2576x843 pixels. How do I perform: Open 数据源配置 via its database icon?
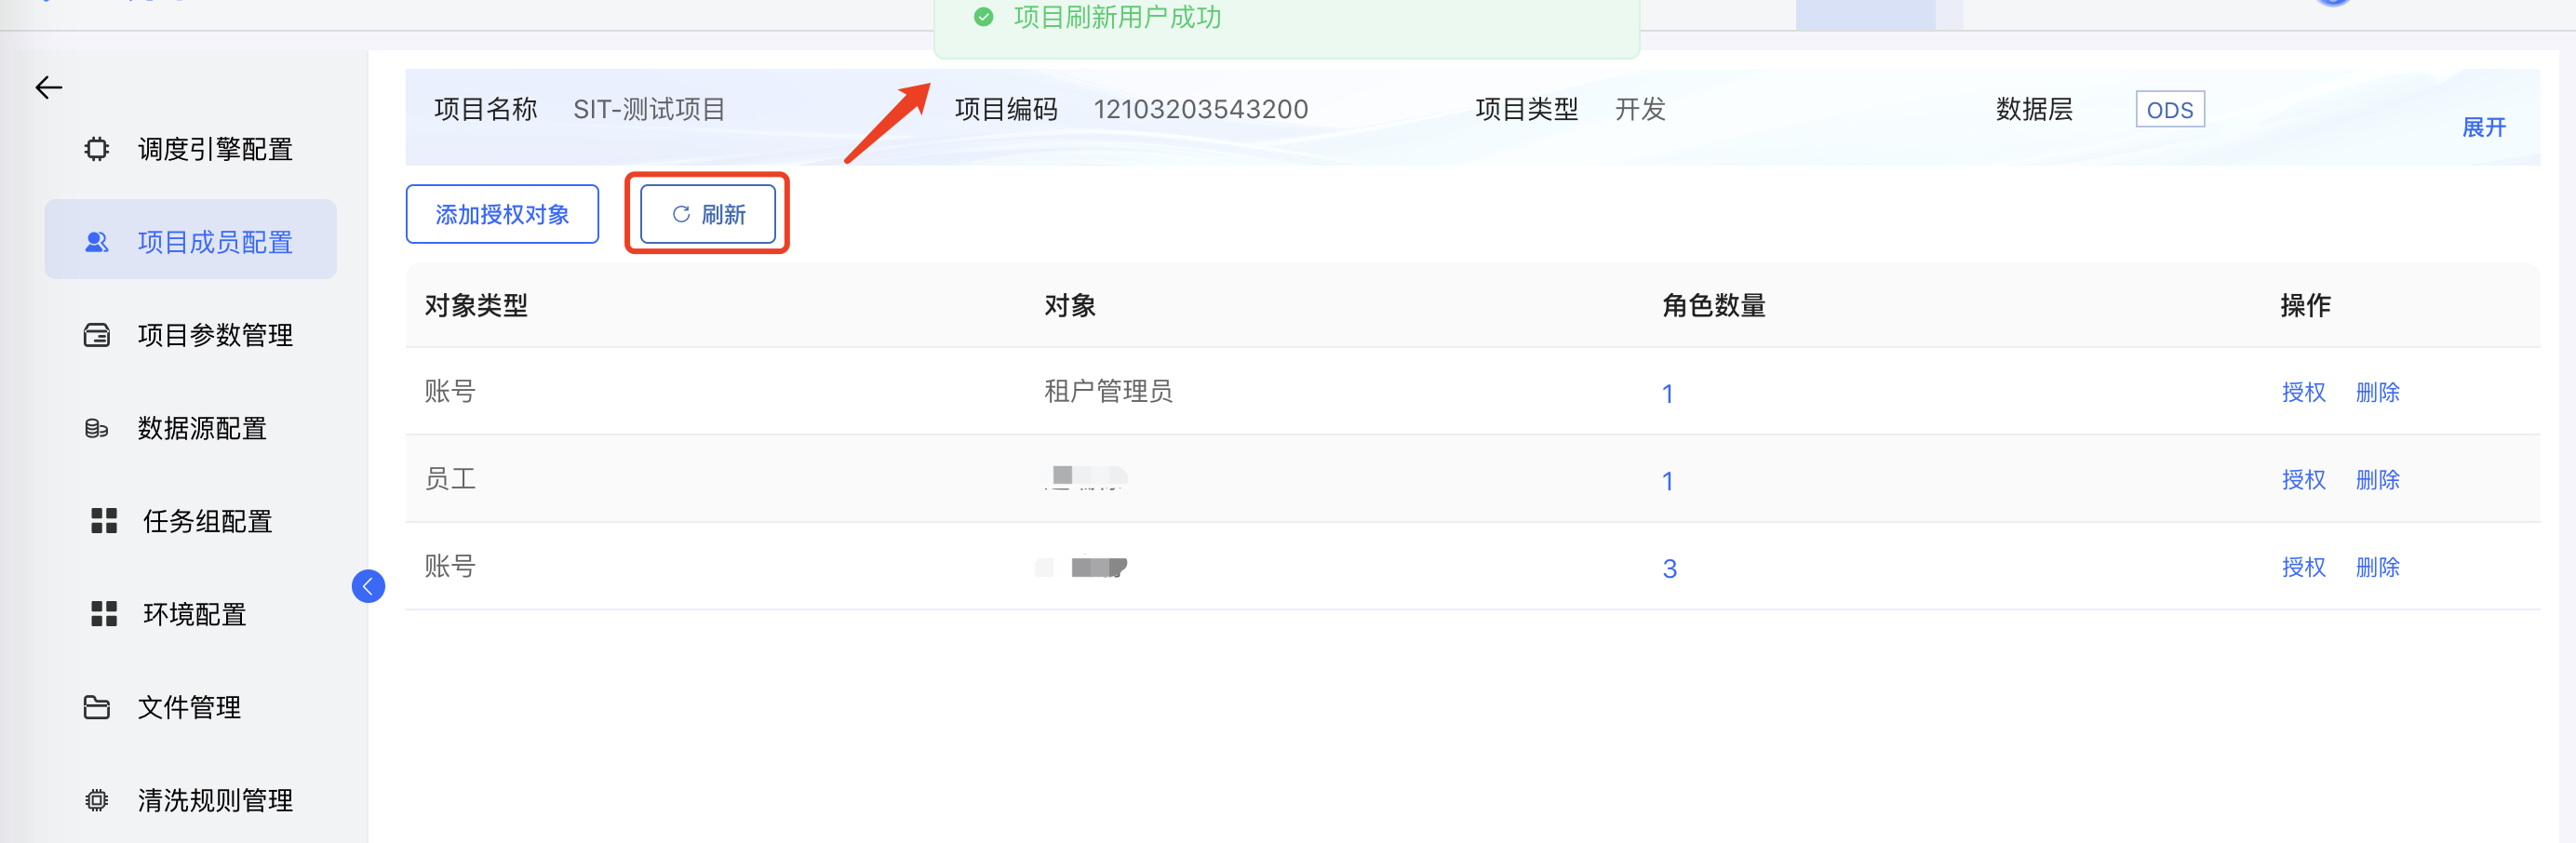tap(96, 428)
